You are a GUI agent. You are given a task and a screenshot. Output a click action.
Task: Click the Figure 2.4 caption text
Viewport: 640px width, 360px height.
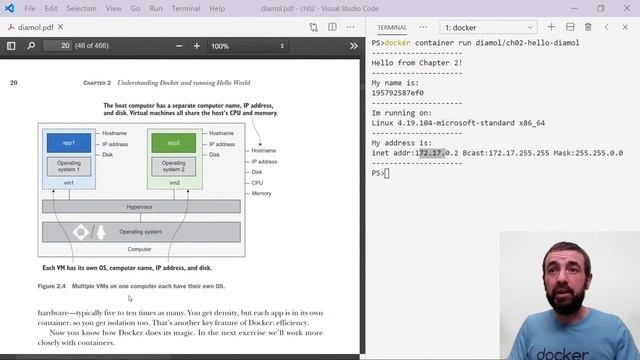[x=131, y=286]
